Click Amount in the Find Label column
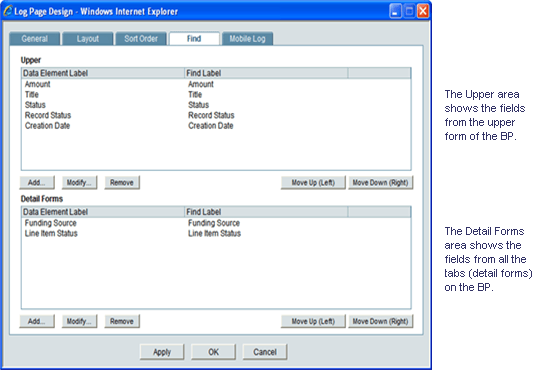The width and height of the screenshot is (539, 370). pos(201,84)
